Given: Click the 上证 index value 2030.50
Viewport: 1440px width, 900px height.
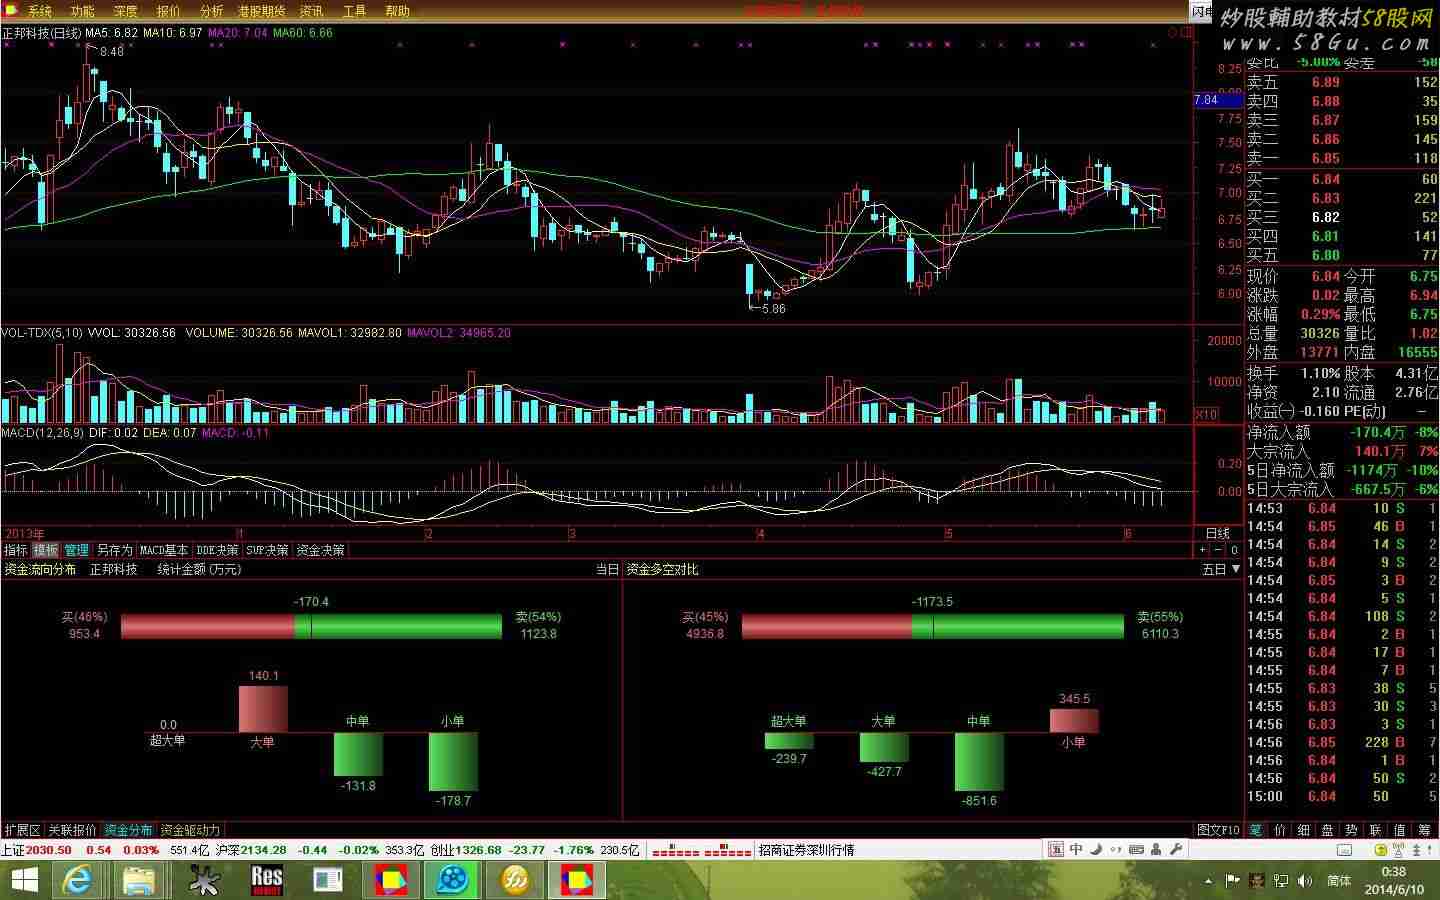Looking at the screenshot, I should click(x=49, y=850).
